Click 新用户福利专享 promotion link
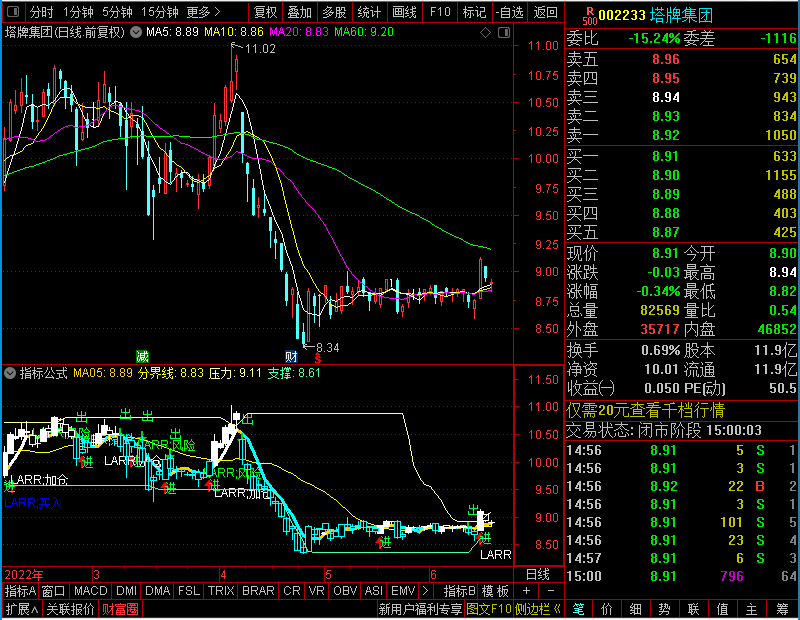 (420, 609)
